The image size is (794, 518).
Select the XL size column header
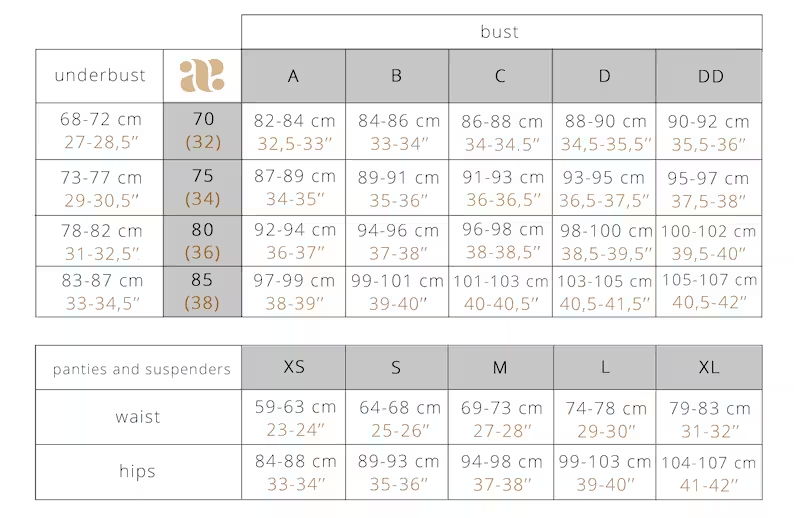click(x=709, y=368)
